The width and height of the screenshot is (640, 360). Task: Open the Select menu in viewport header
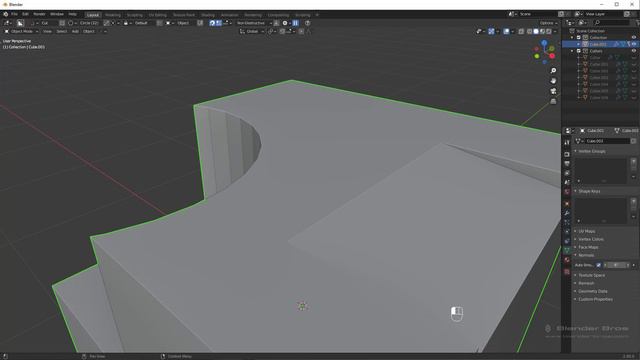pyautogui.click(x=62, y=31)
